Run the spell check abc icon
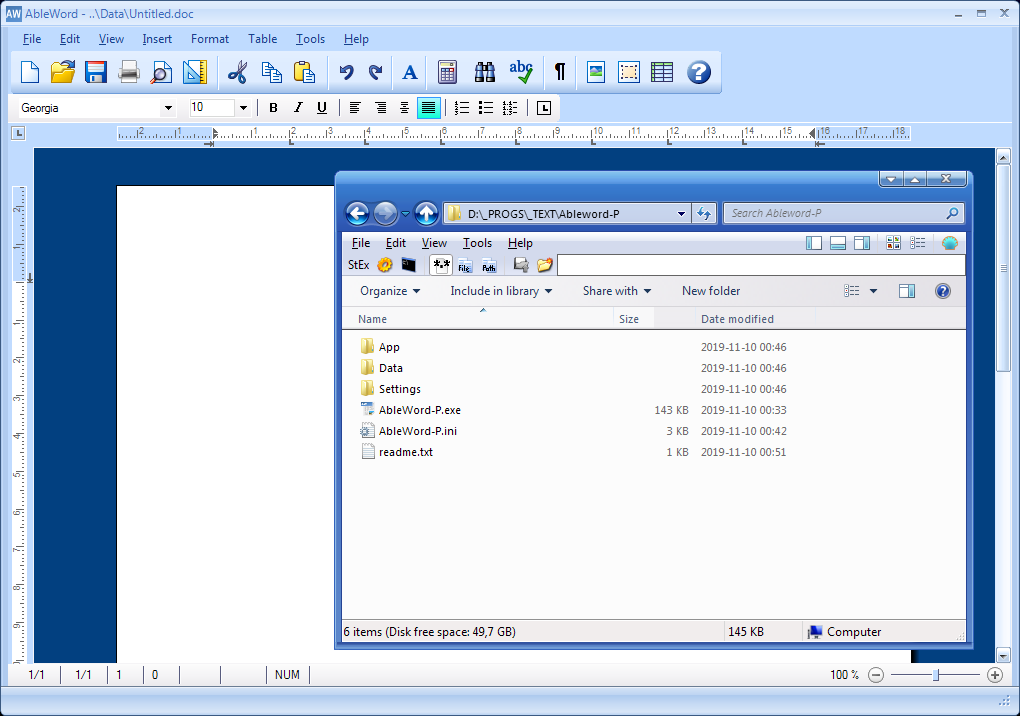 click(521, 72)
